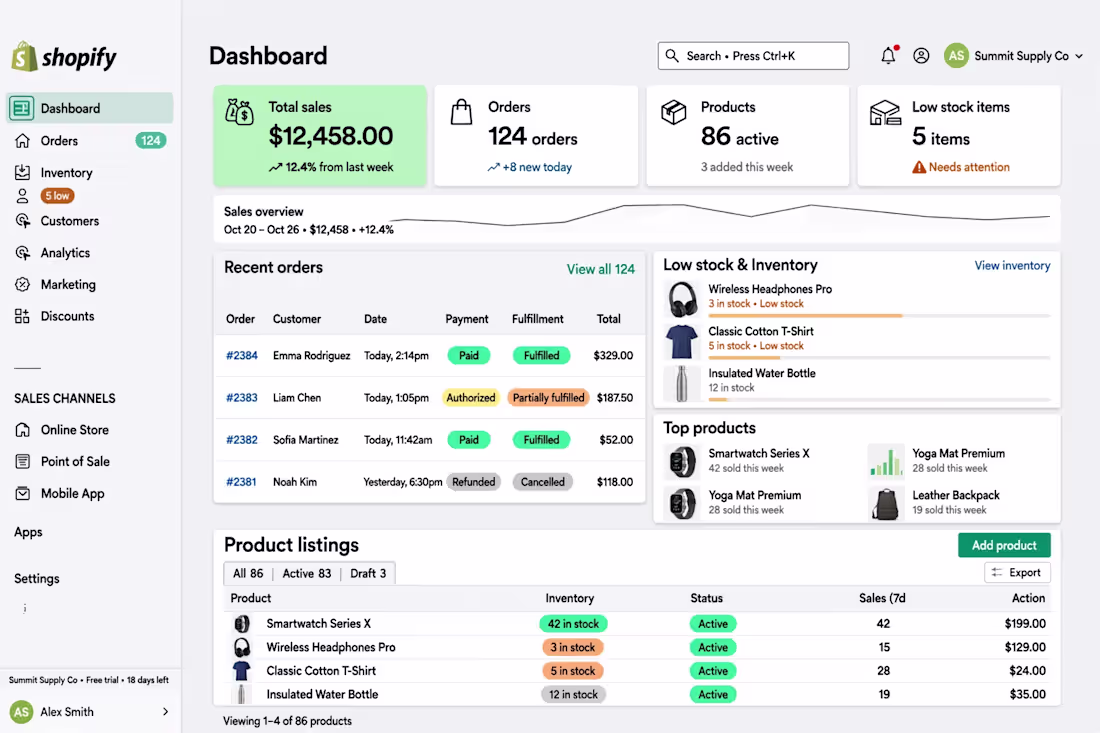Screen dimensions: 1100x733
Task: Click the person icon beside 5 low badge
Action: click(x=22, y=196)
